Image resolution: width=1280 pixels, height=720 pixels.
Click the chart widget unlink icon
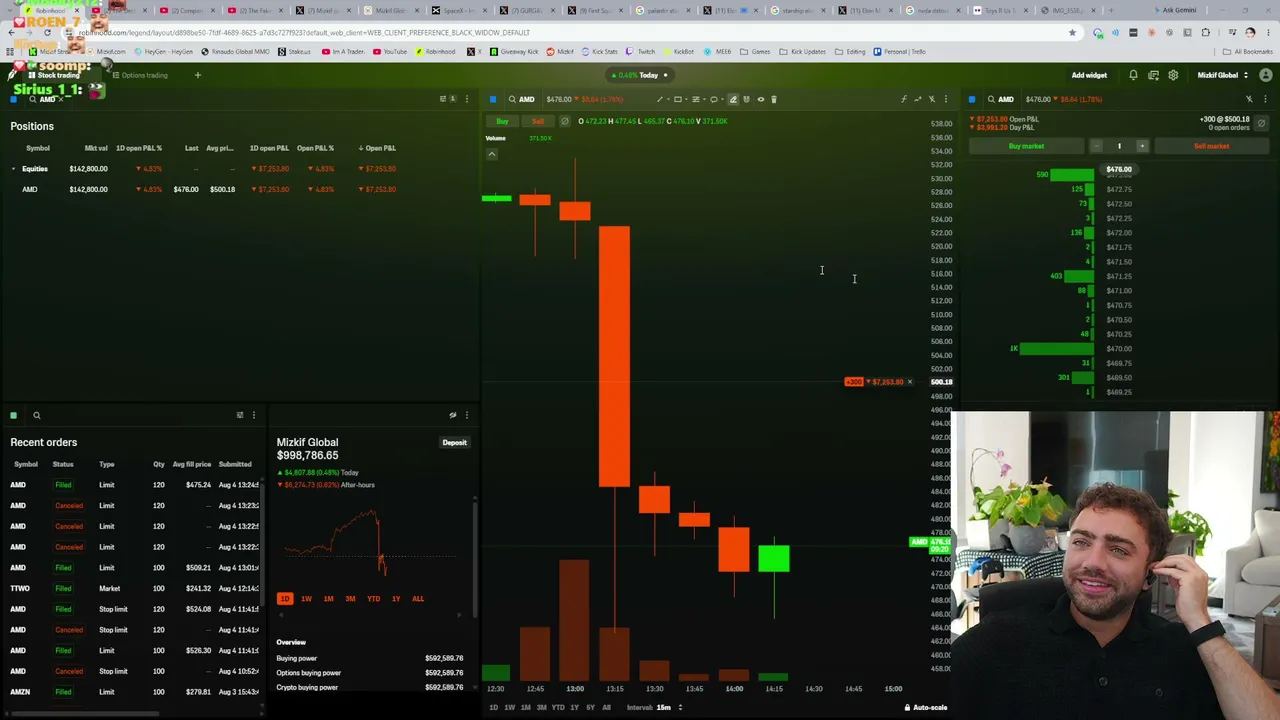[x=932, y=99]
